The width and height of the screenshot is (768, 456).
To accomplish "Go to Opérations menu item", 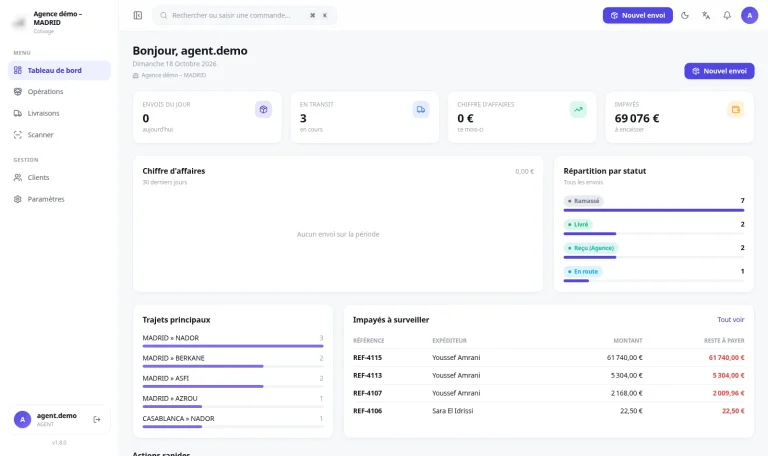I will point(59,92).
